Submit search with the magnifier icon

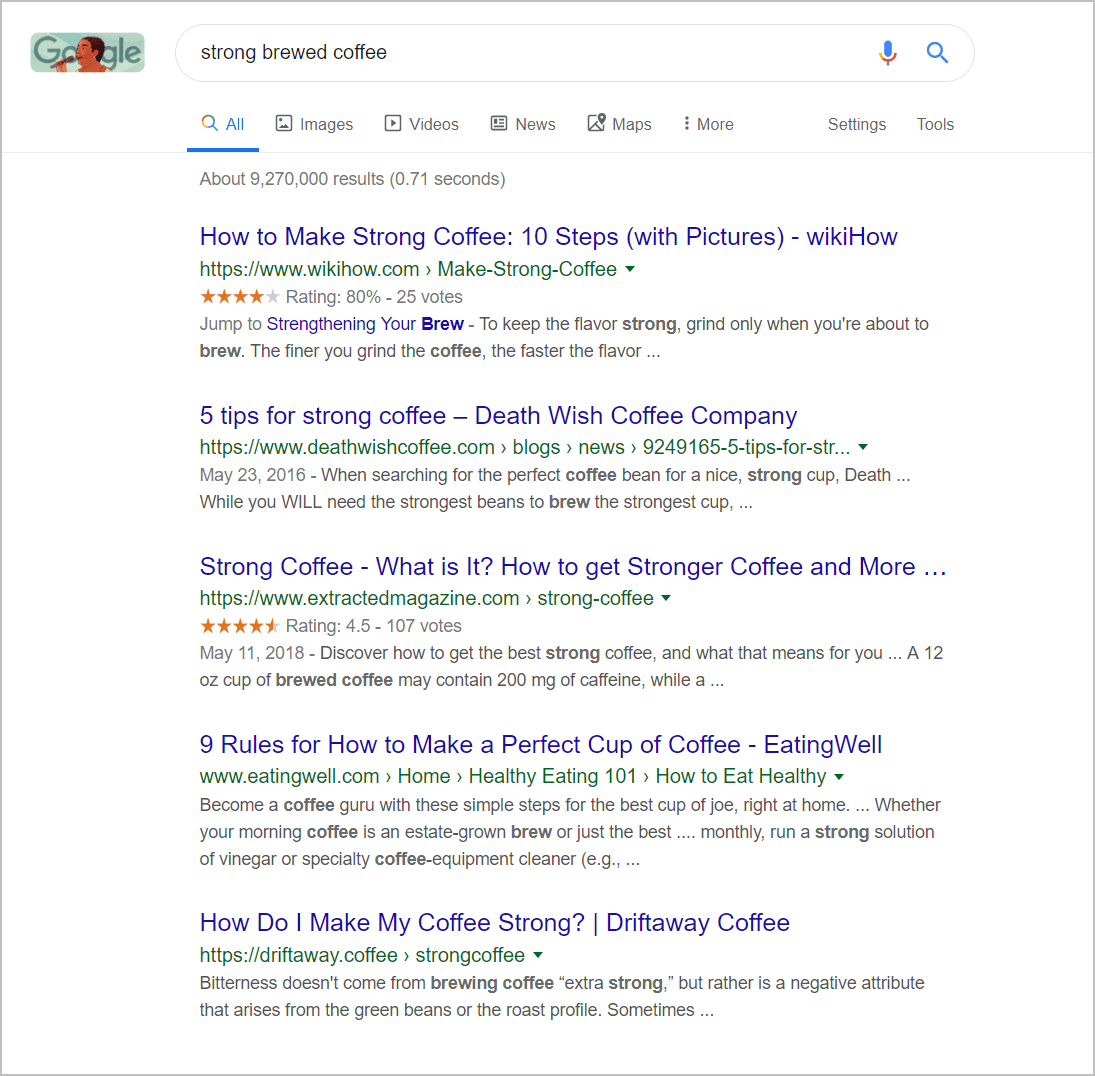936,52
